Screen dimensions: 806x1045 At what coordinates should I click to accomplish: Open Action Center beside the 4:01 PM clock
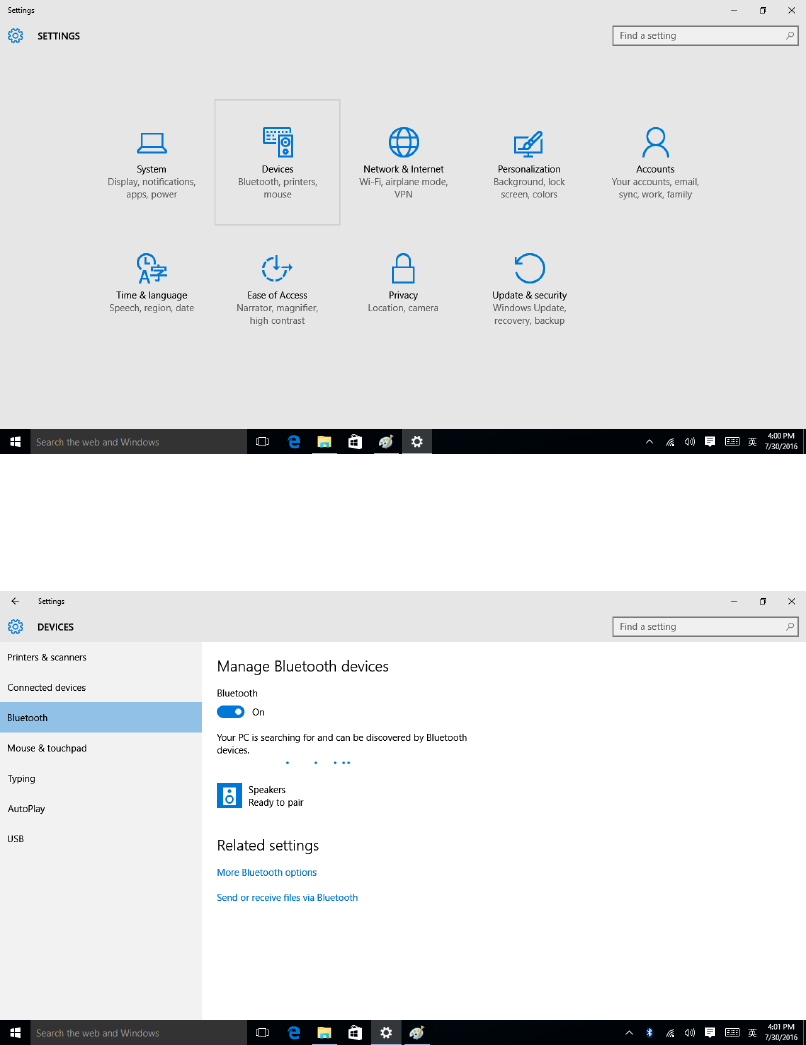click(x=710, y=1033)
